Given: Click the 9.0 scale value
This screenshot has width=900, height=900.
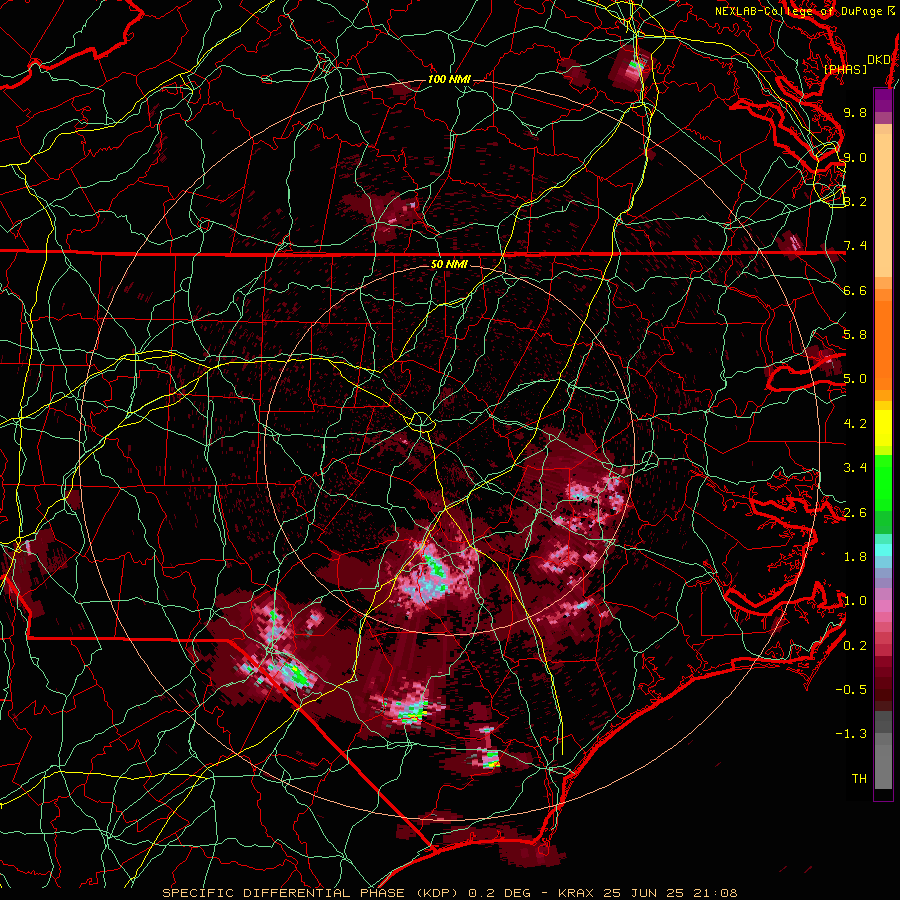Looking at the screenshot, I should [x=855, y=157].
